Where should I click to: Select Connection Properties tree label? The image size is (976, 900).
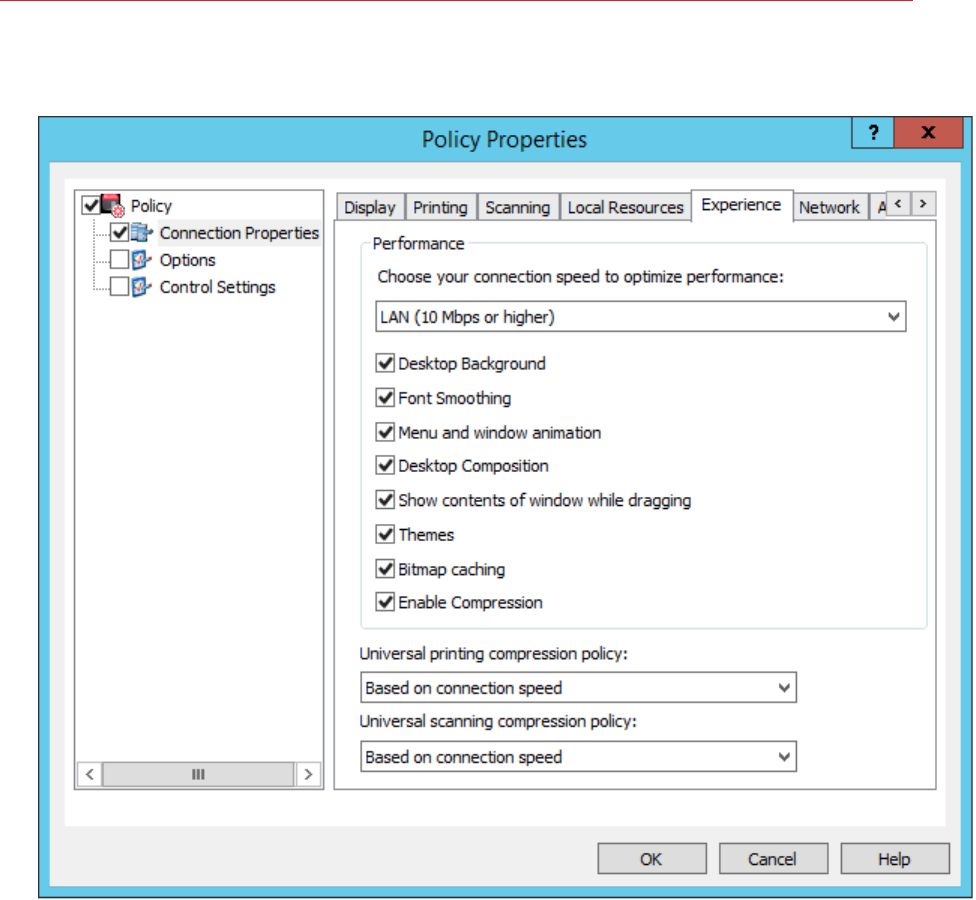point(240,233)
